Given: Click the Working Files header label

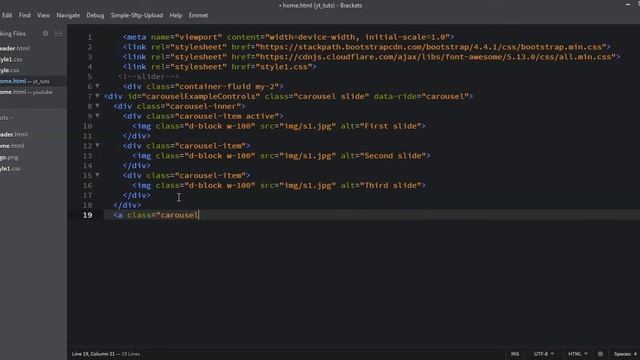Looking at the screenshot, I should pos(13,33).
